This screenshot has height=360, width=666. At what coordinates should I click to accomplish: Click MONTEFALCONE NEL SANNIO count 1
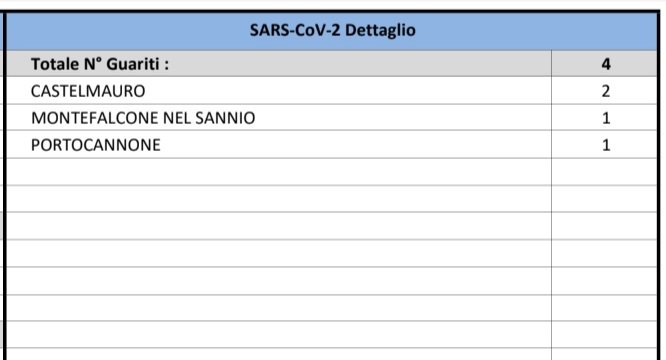coord(606,118)
